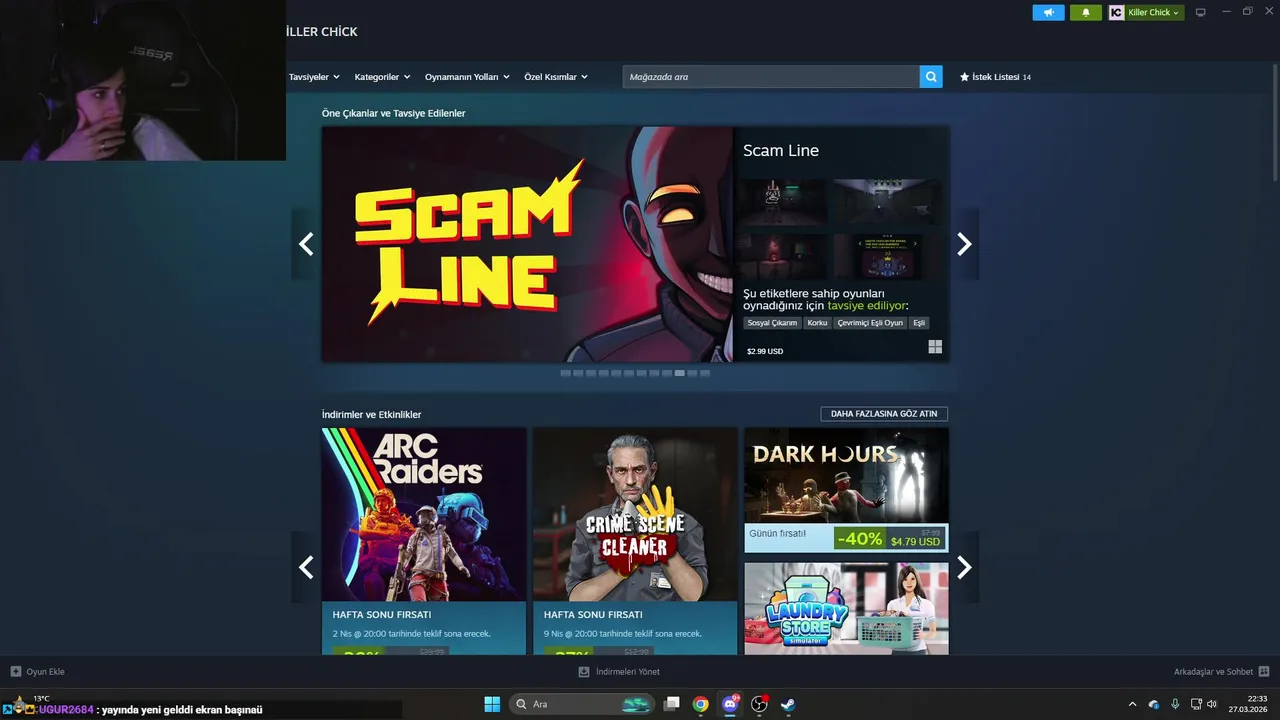Focus the Mağazada ara search field
The image size is (1280, 720).
tap(771, 77)
